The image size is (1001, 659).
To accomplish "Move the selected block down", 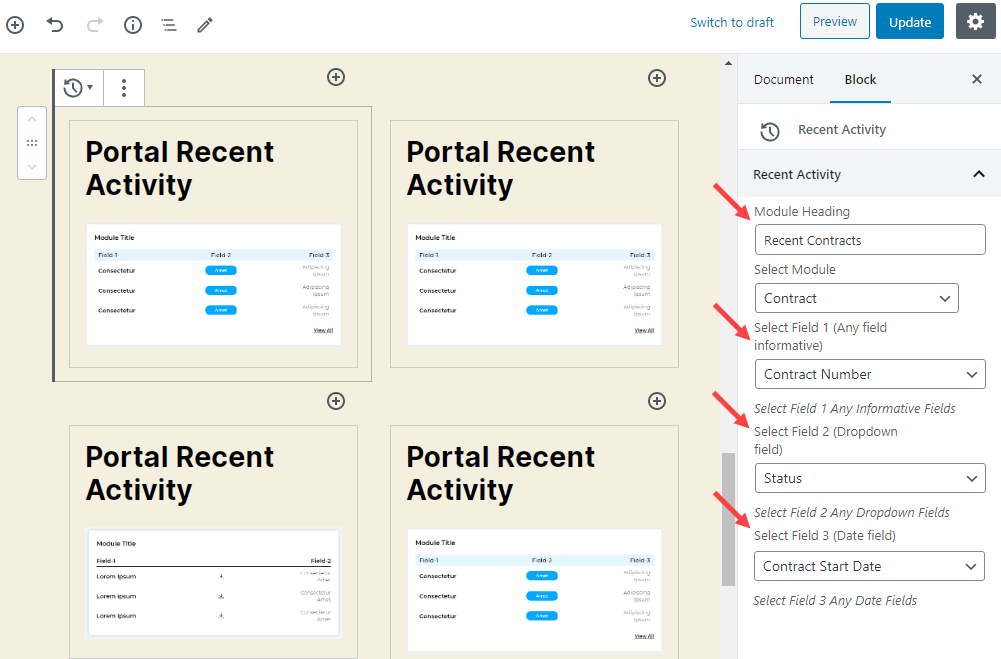I will point(32,166).
